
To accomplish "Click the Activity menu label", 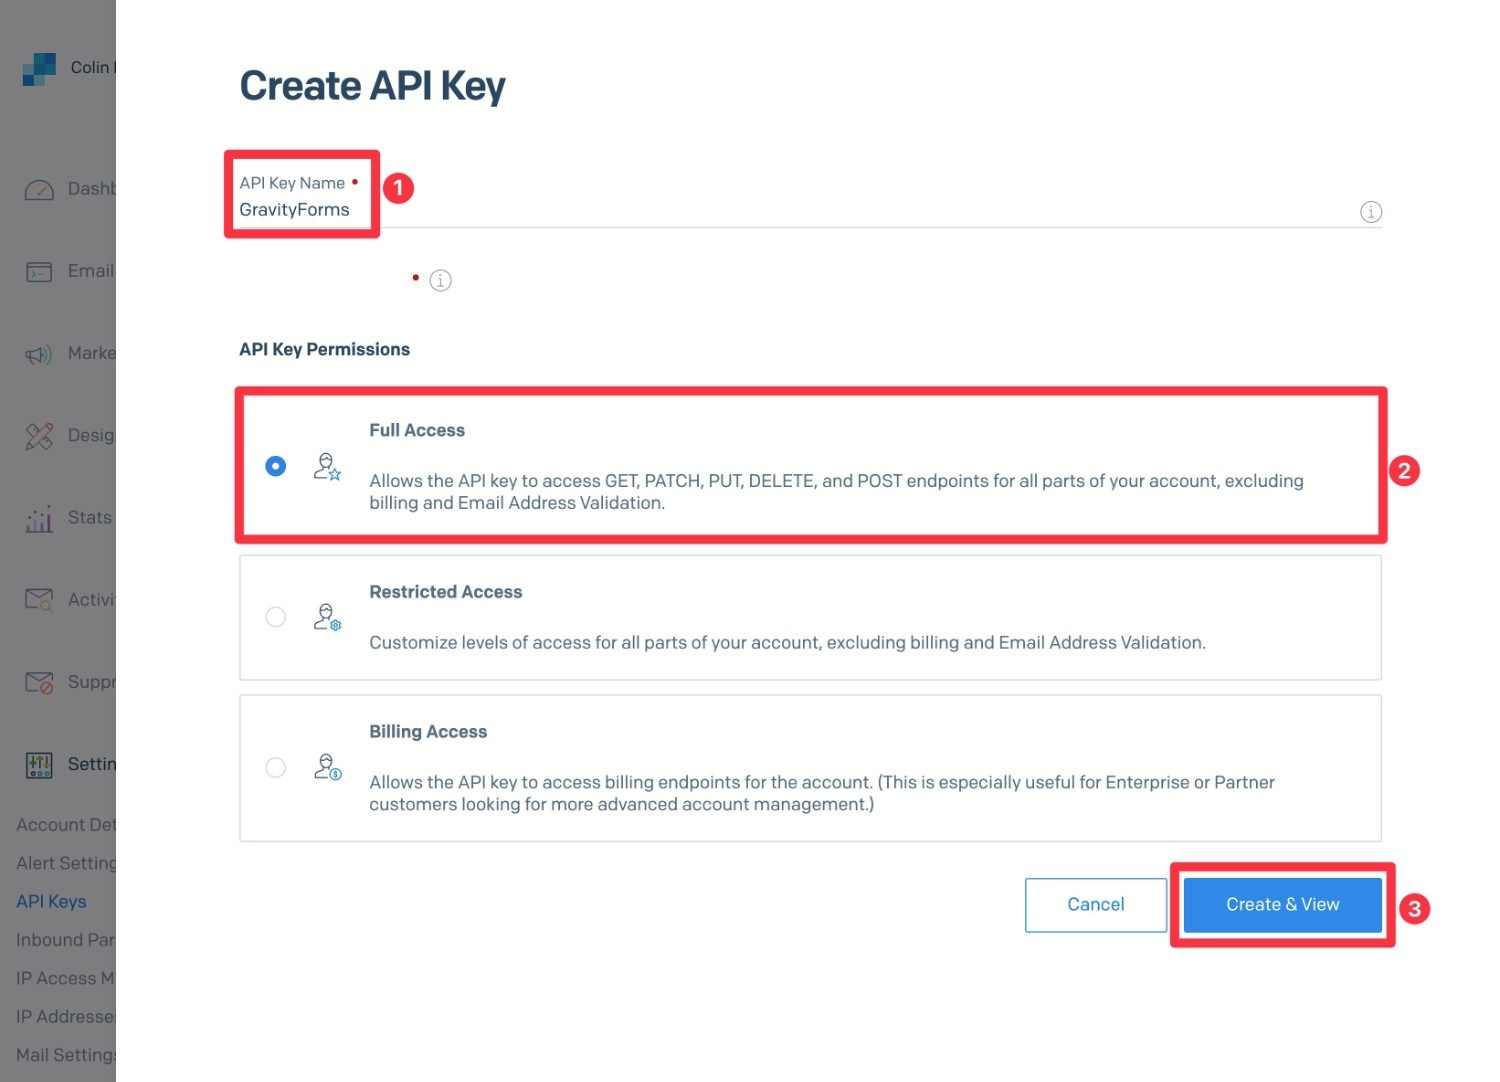I will (92, 600).
